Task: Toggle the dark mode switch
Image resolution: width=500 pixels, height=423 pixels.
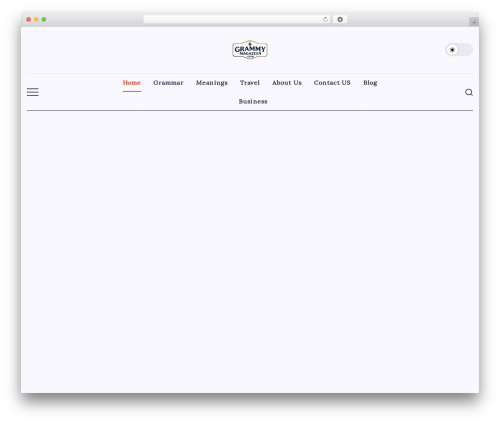Action: (459, 50)
